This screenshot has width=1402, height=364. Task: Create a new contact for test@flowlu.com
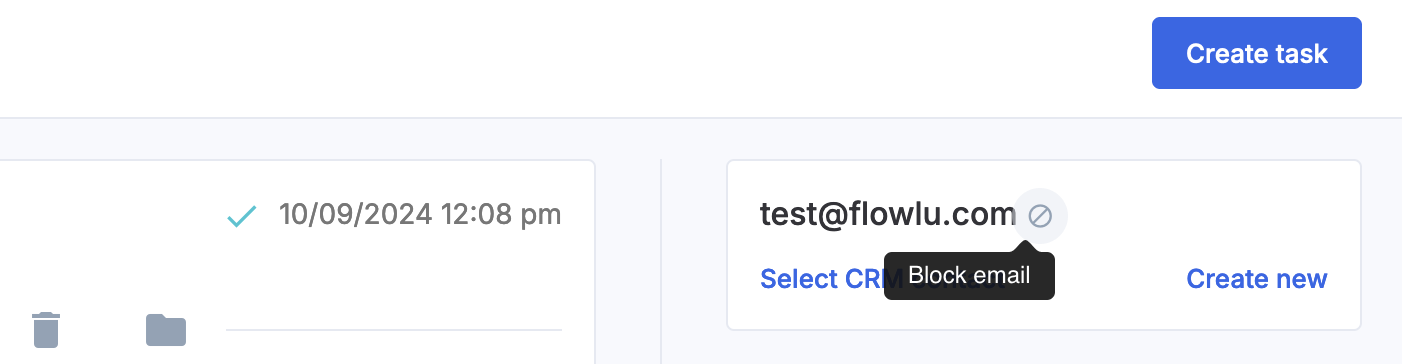1257,279
